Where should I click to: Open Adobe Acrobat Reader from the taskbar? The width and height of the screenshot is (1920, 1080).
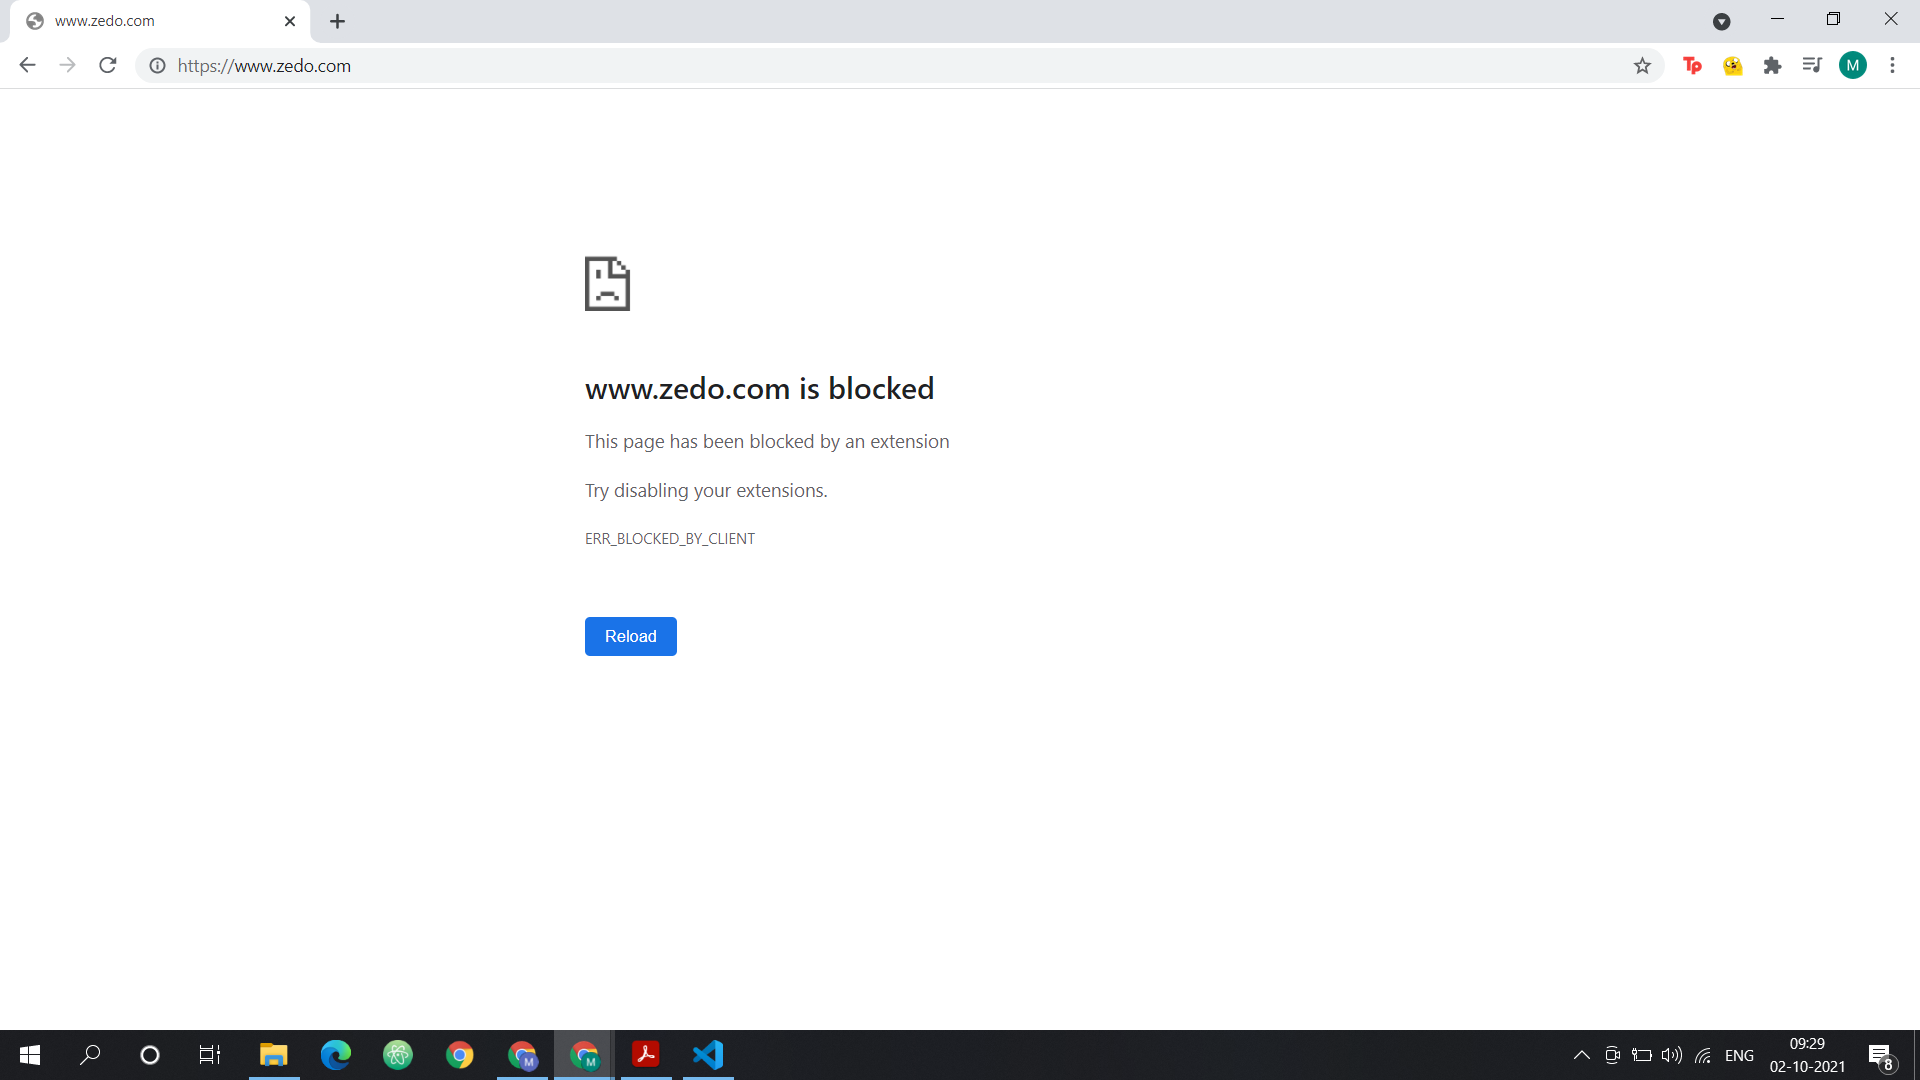646,1055
